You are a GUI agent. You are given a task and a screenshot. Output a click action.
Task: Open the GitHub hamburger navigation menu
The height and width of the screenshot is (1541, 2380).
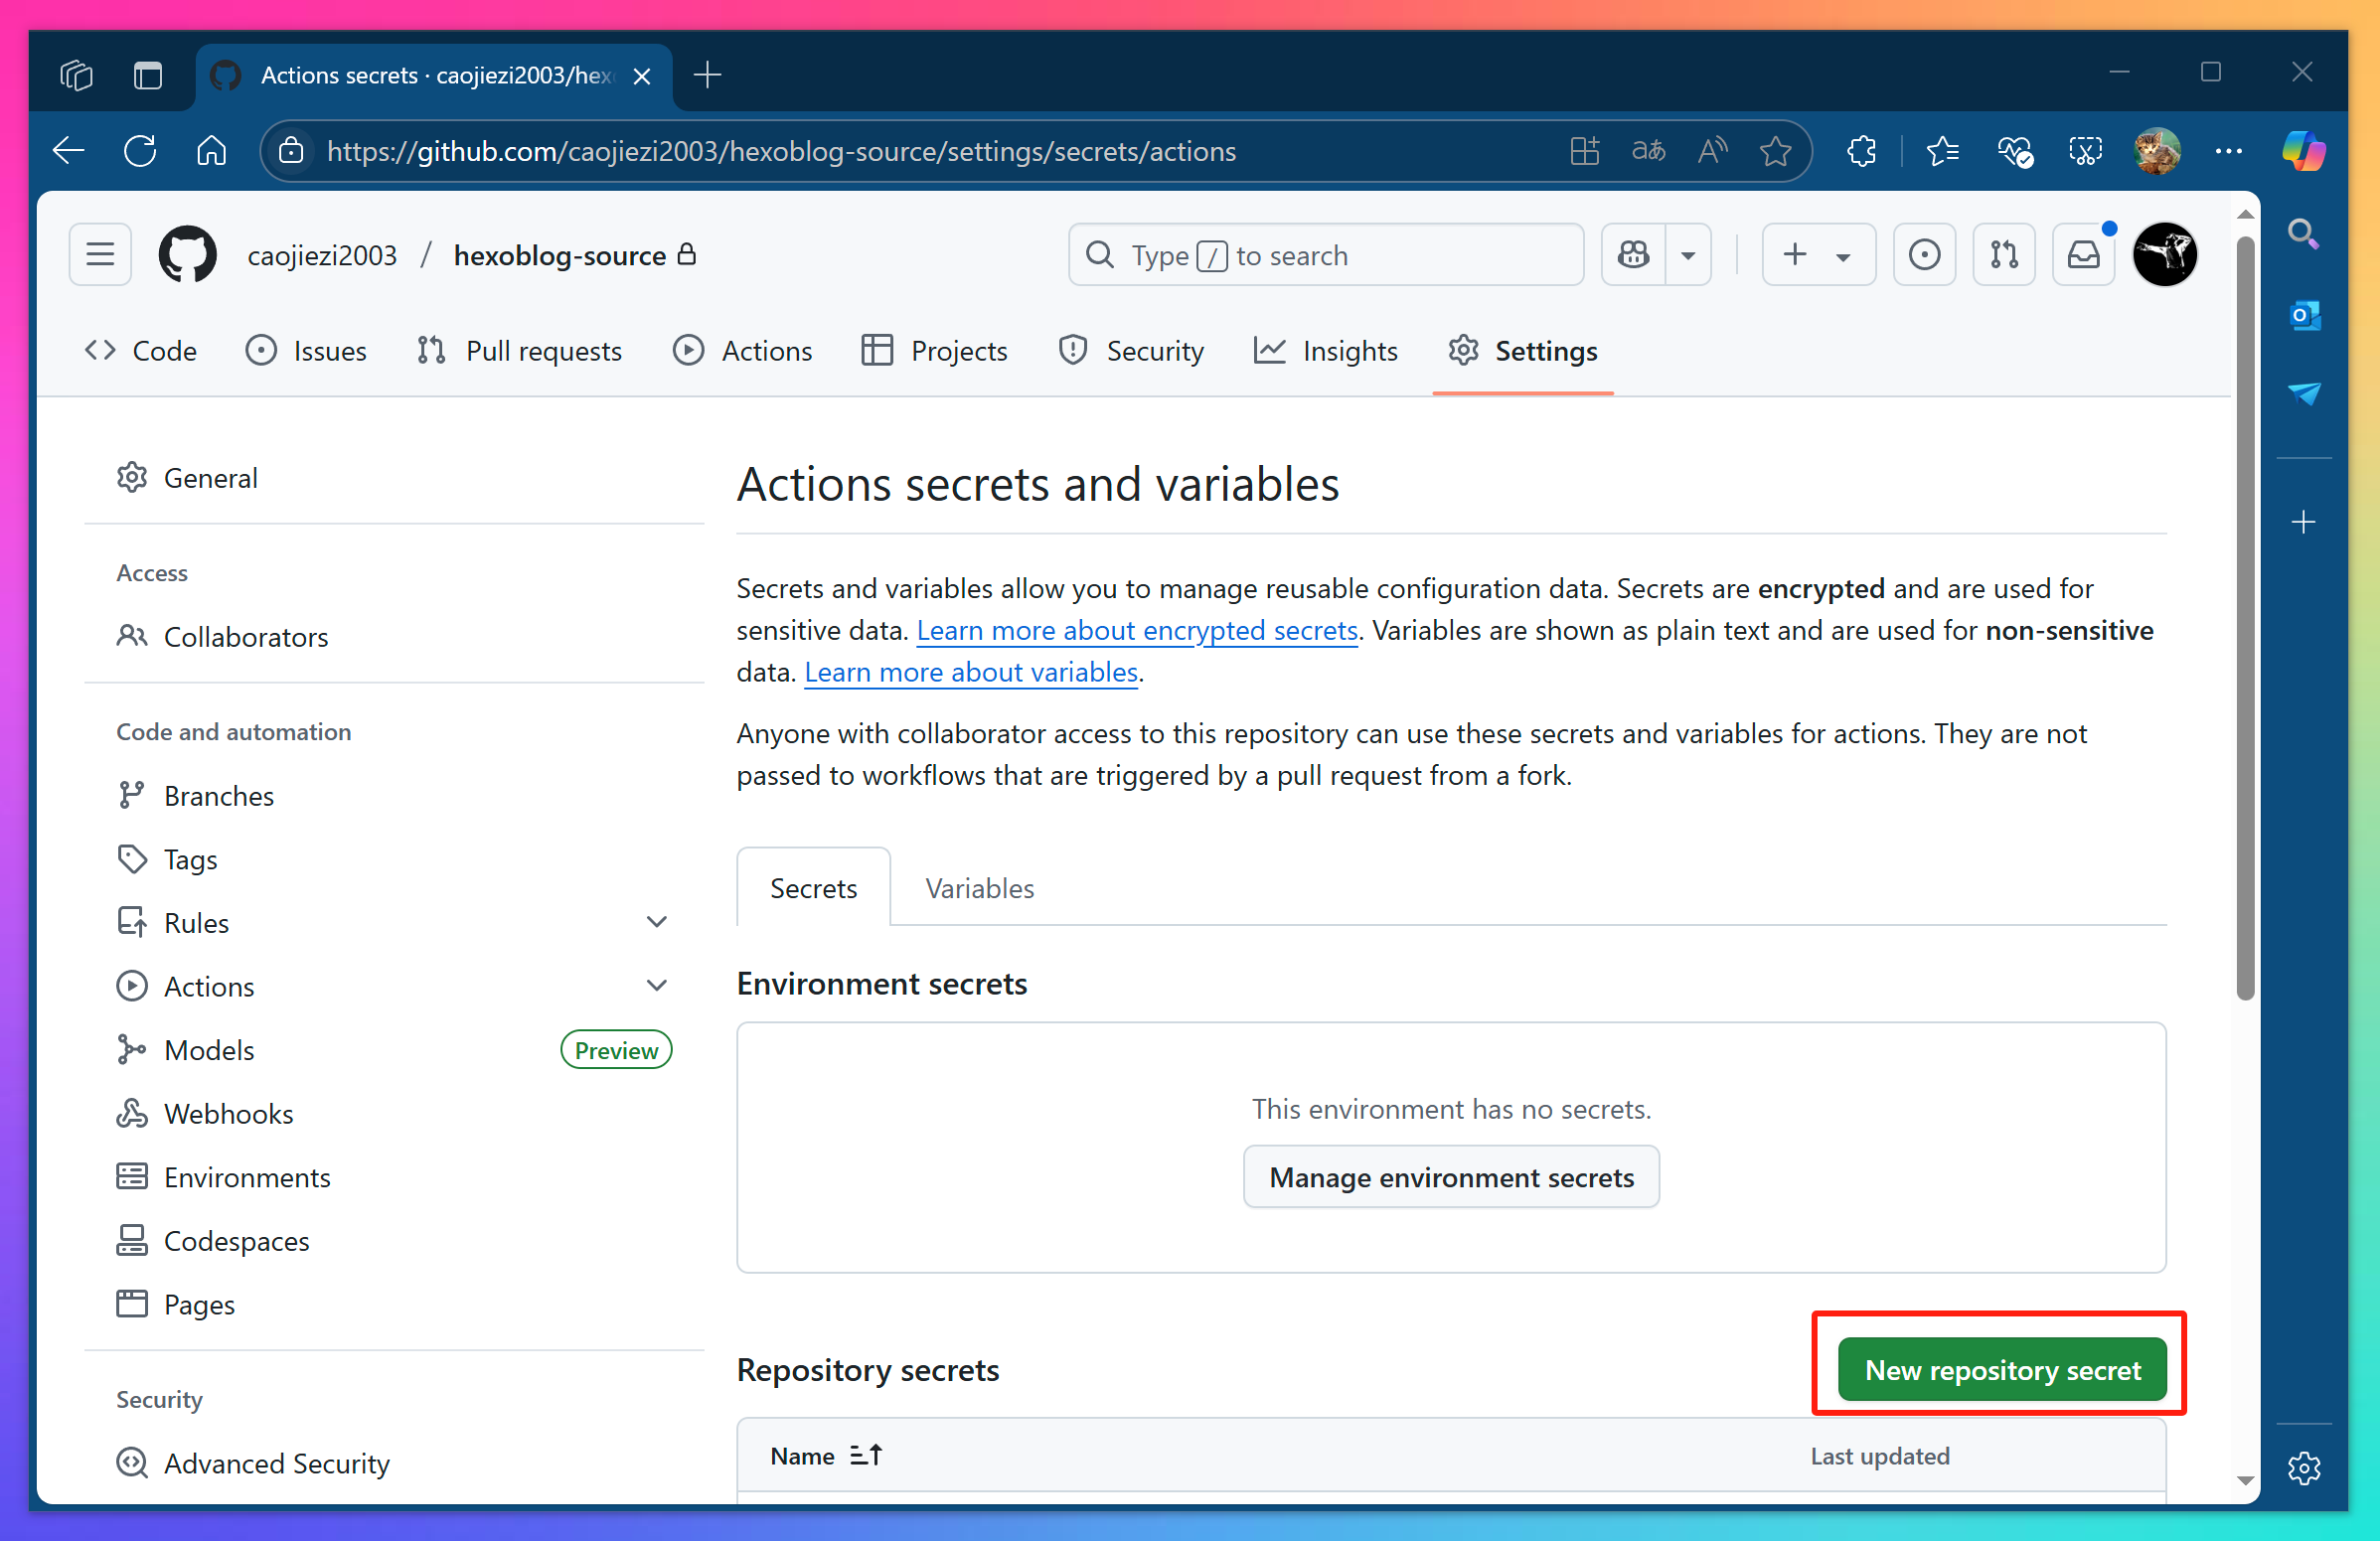click(x=100, y=255)
